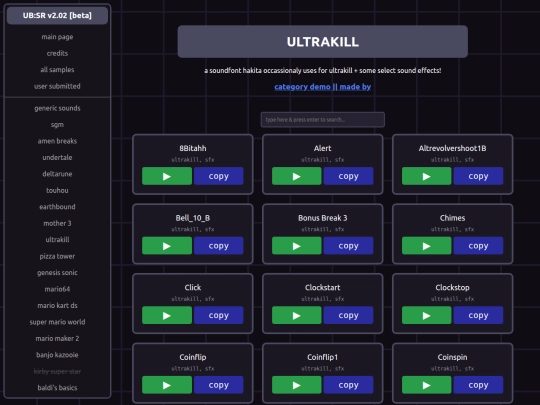Select generic sounds category
Screen dimensions: 540x405
click(x=57, y=108)
